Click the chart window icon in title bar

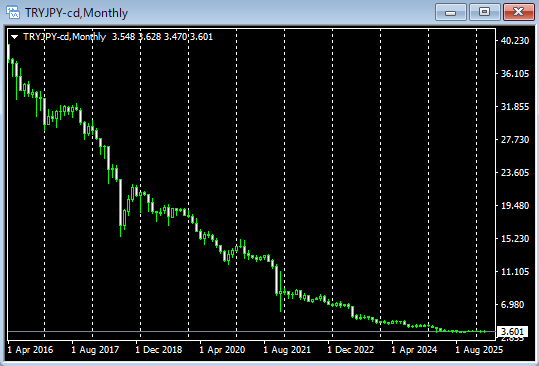pyautogui.click(x=13, y=13)
